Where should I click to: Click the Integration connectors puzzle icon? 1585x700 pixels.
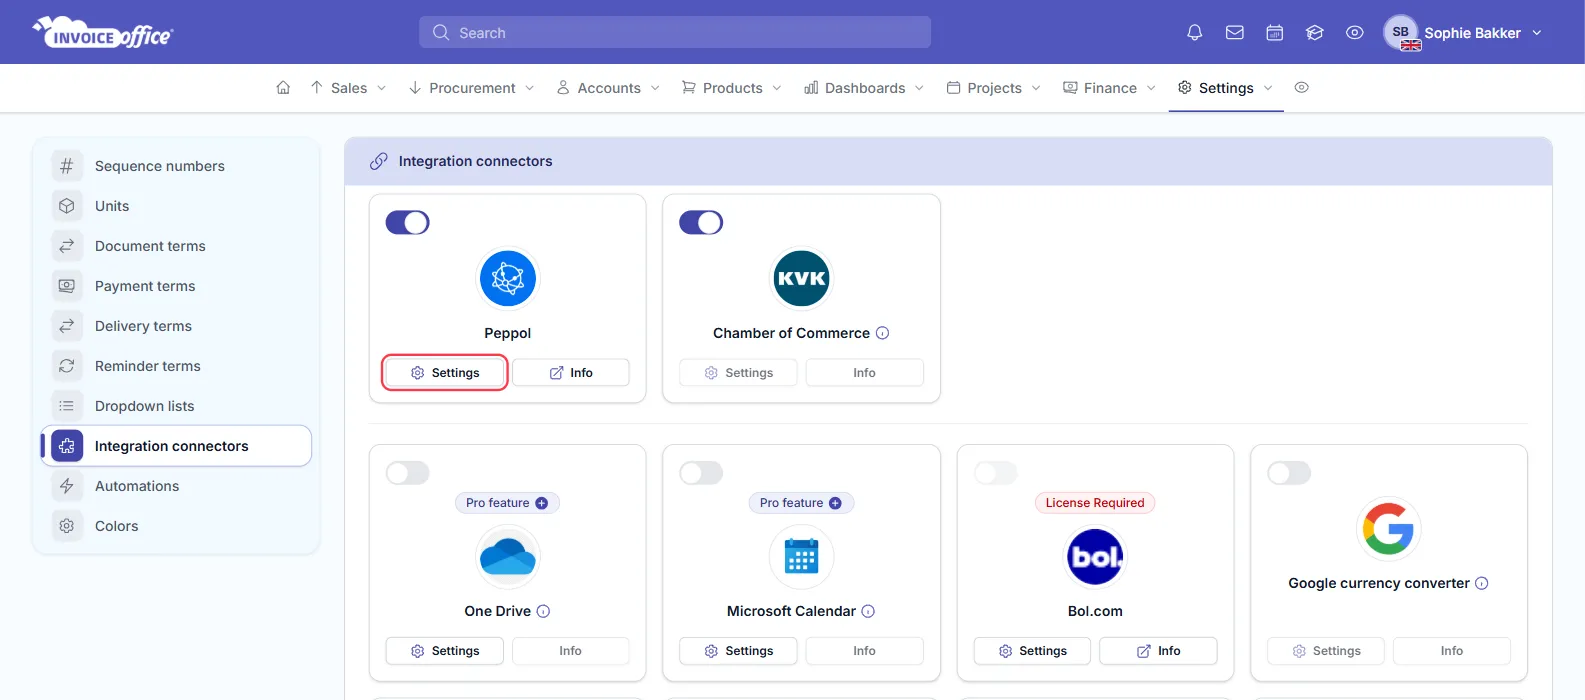tap(67, 446)
